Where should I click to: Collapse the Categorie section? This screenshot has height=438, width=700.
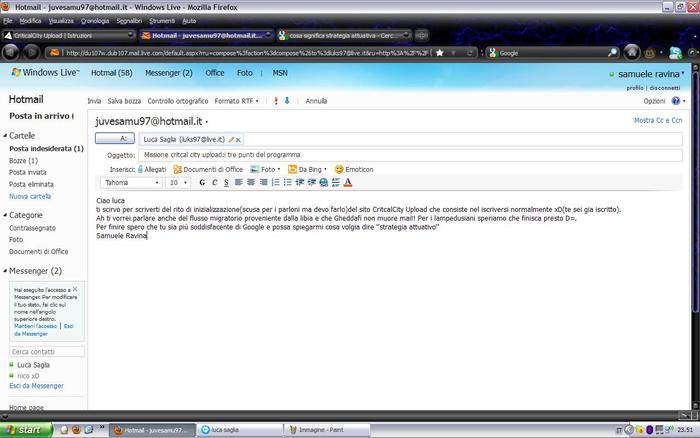coord(5,215)
